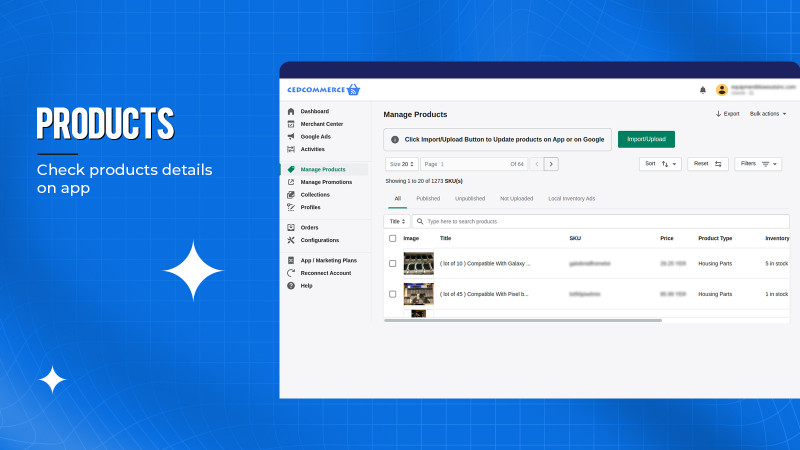
Task: Open Configurations from sidebar
Action: point(319,240)
